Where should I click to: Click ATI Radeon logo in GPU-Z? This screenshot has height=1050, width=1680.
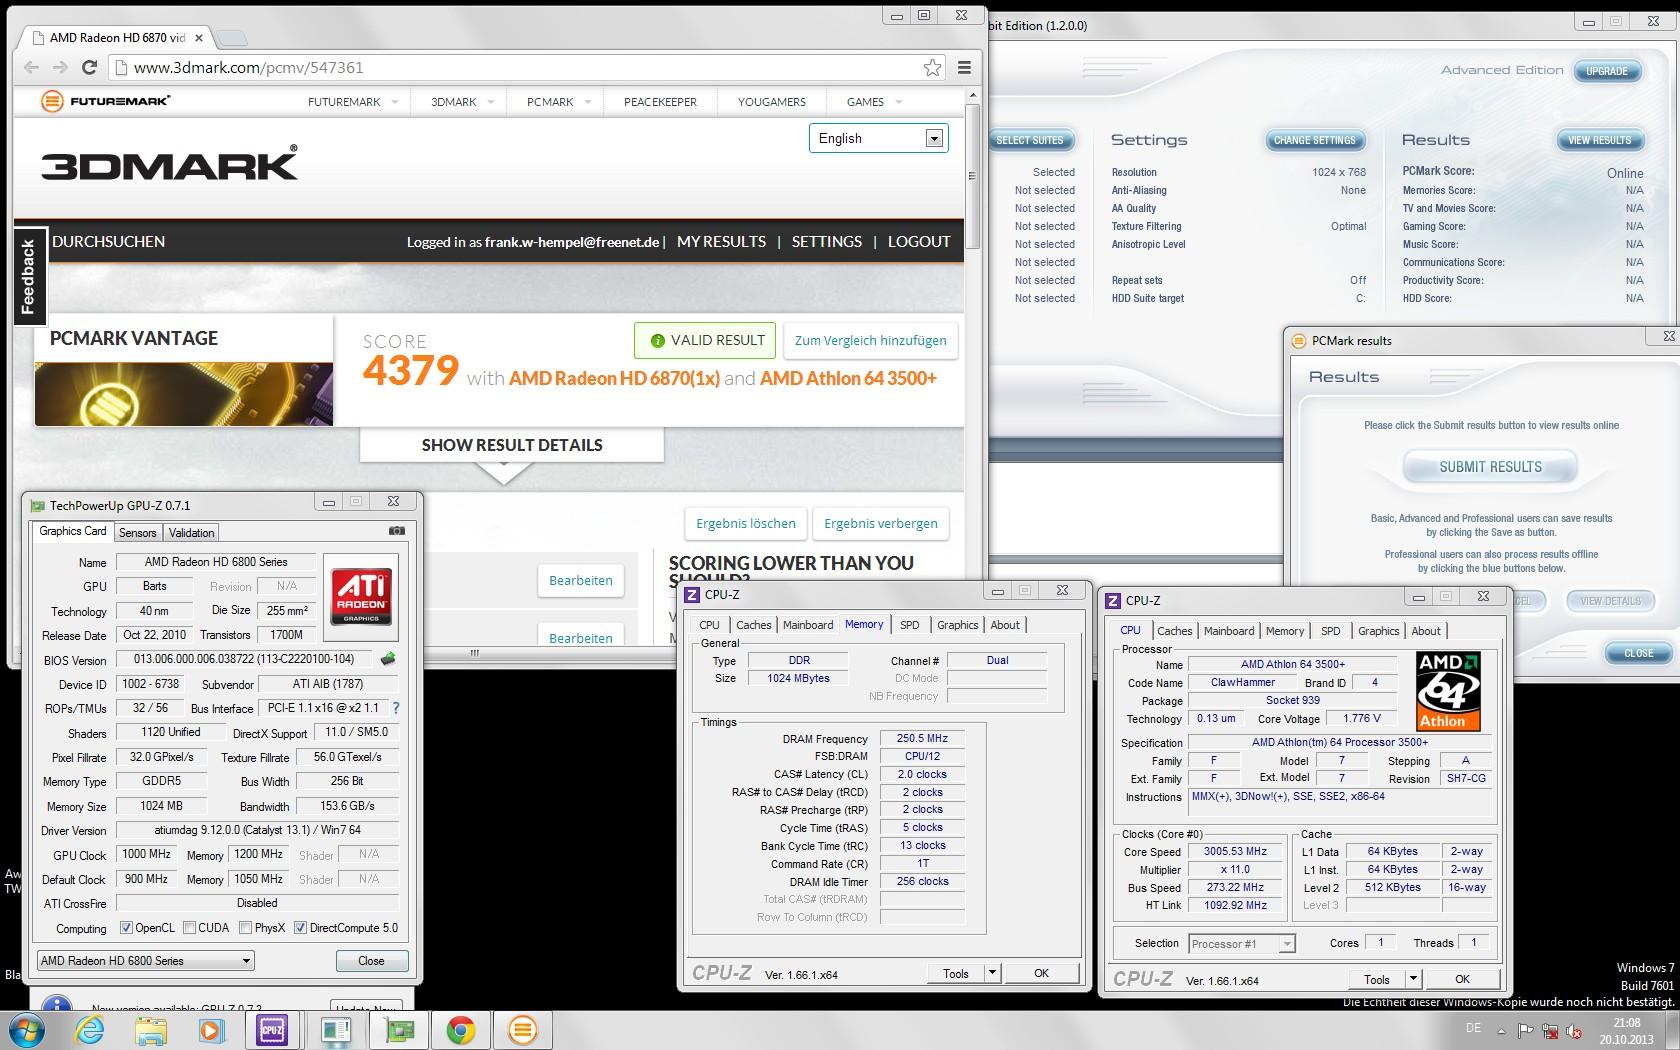coord(361,596)
